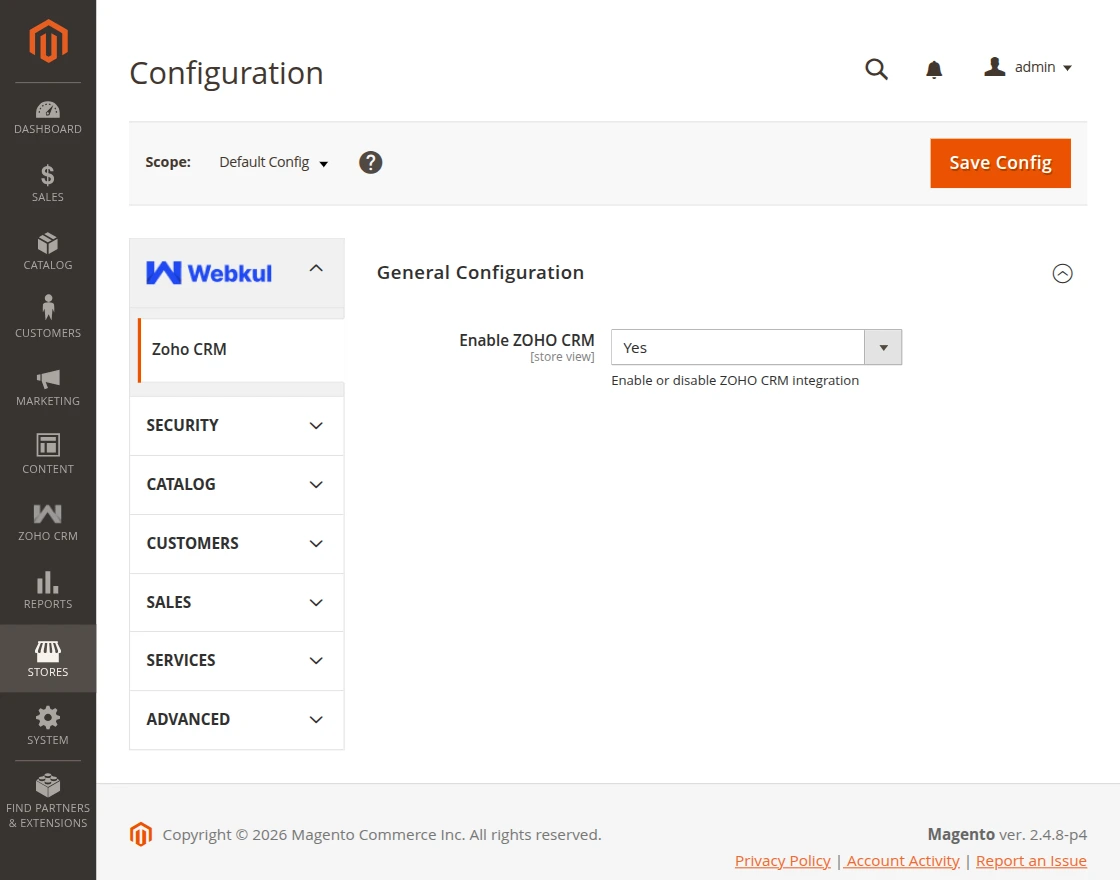The image size is (1120, 880).
Task: Open the Report an Issue link
Action: click(1031, 861)
